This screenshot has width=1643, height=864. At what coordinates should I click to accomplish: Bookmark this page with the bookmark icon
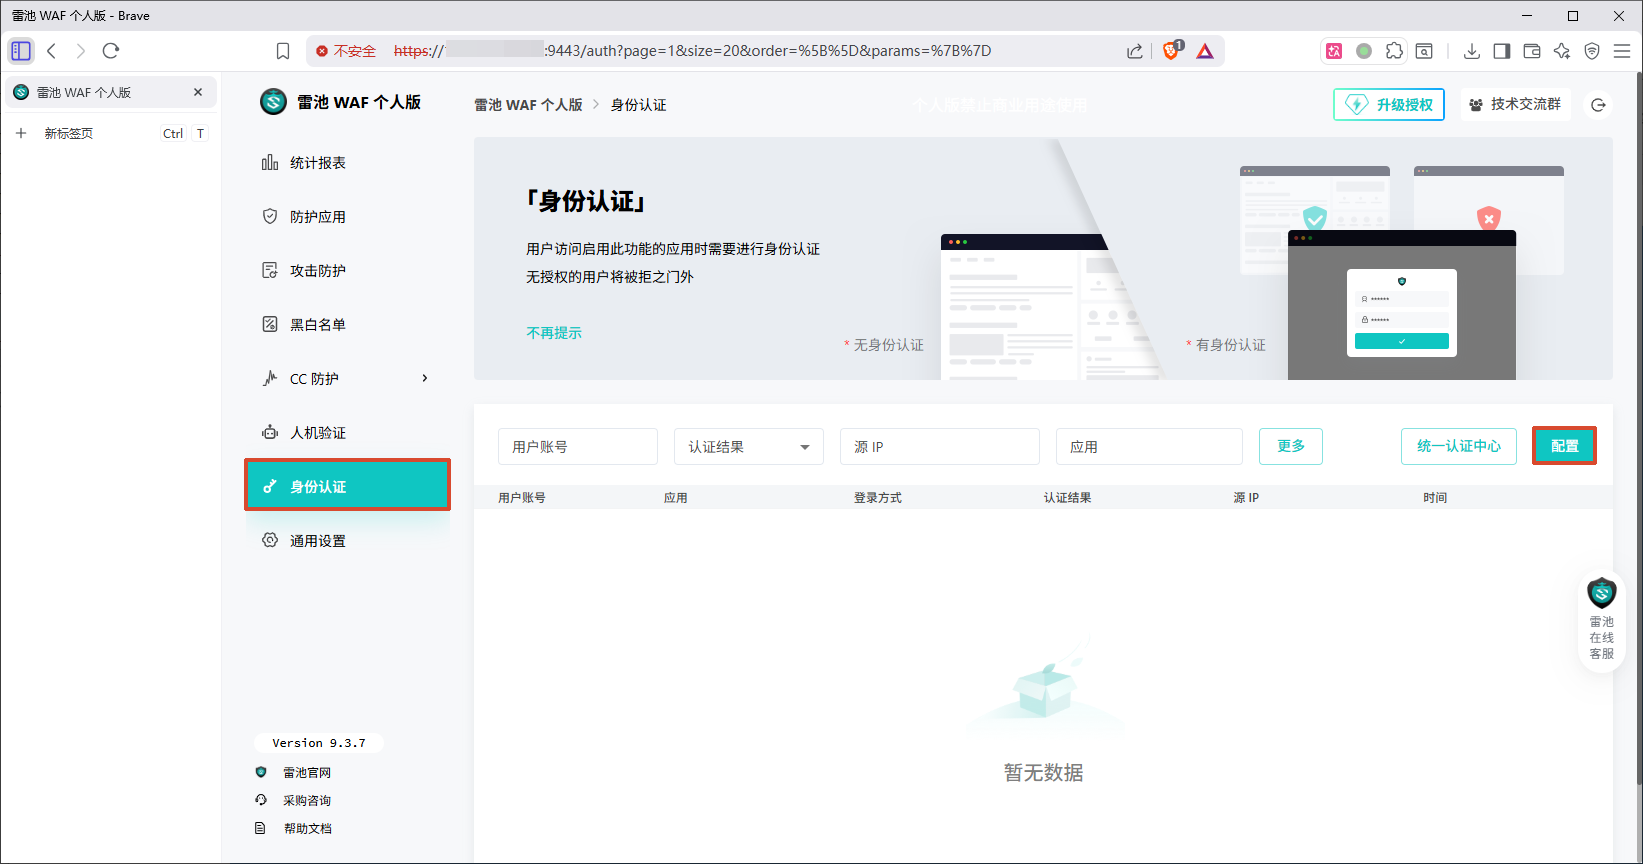[283, 51]
